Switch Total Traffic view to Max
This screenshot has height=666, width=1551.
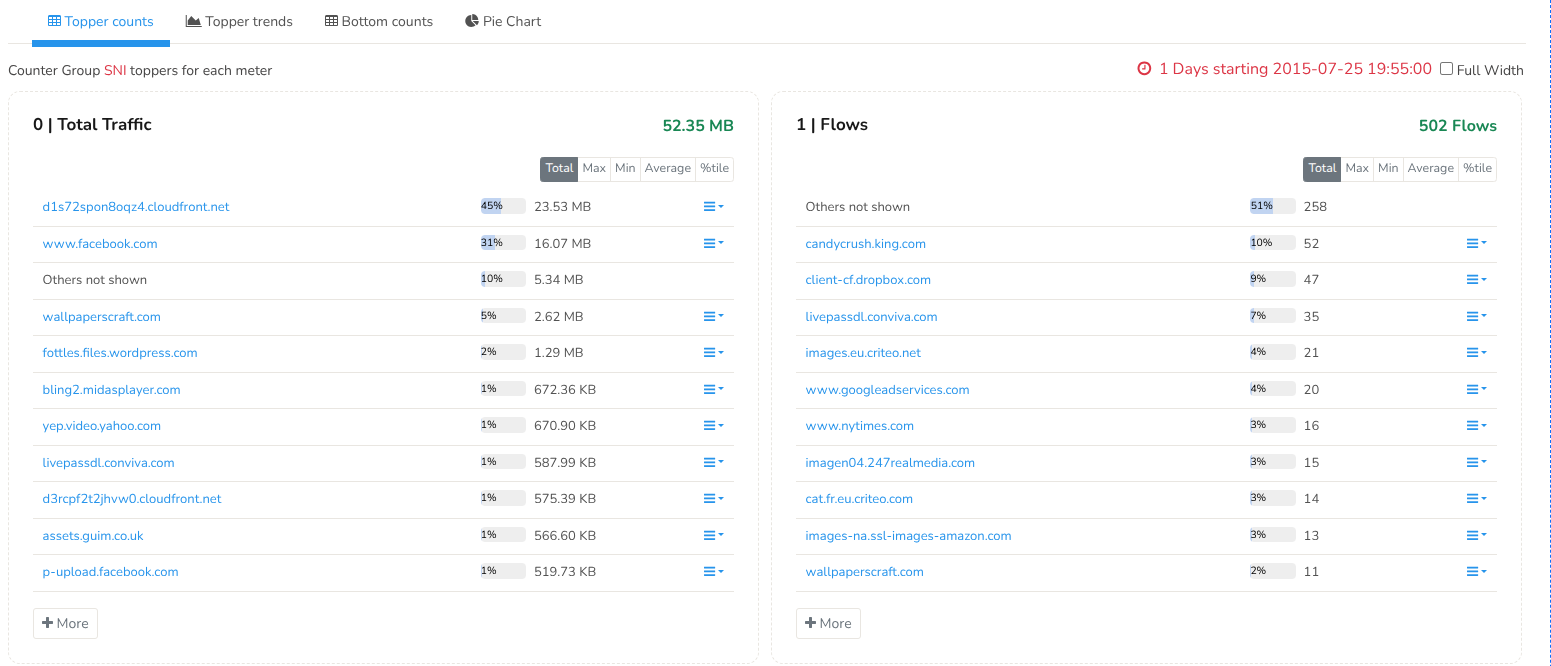(594, 169)
